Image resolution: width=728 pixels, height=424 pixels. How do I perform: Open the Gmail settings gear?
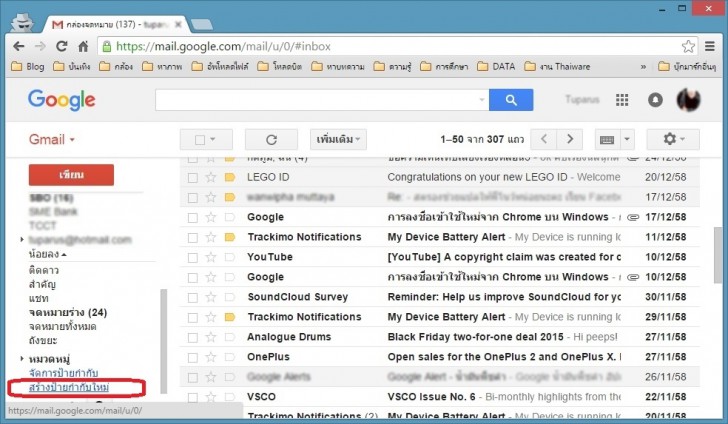[x=673, y=139]
